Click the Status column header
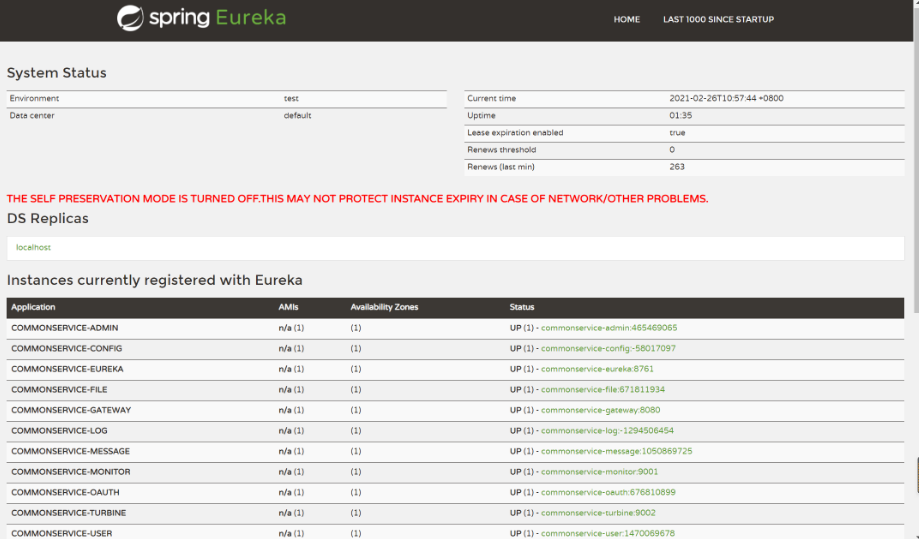 click(x=522, y=307)
